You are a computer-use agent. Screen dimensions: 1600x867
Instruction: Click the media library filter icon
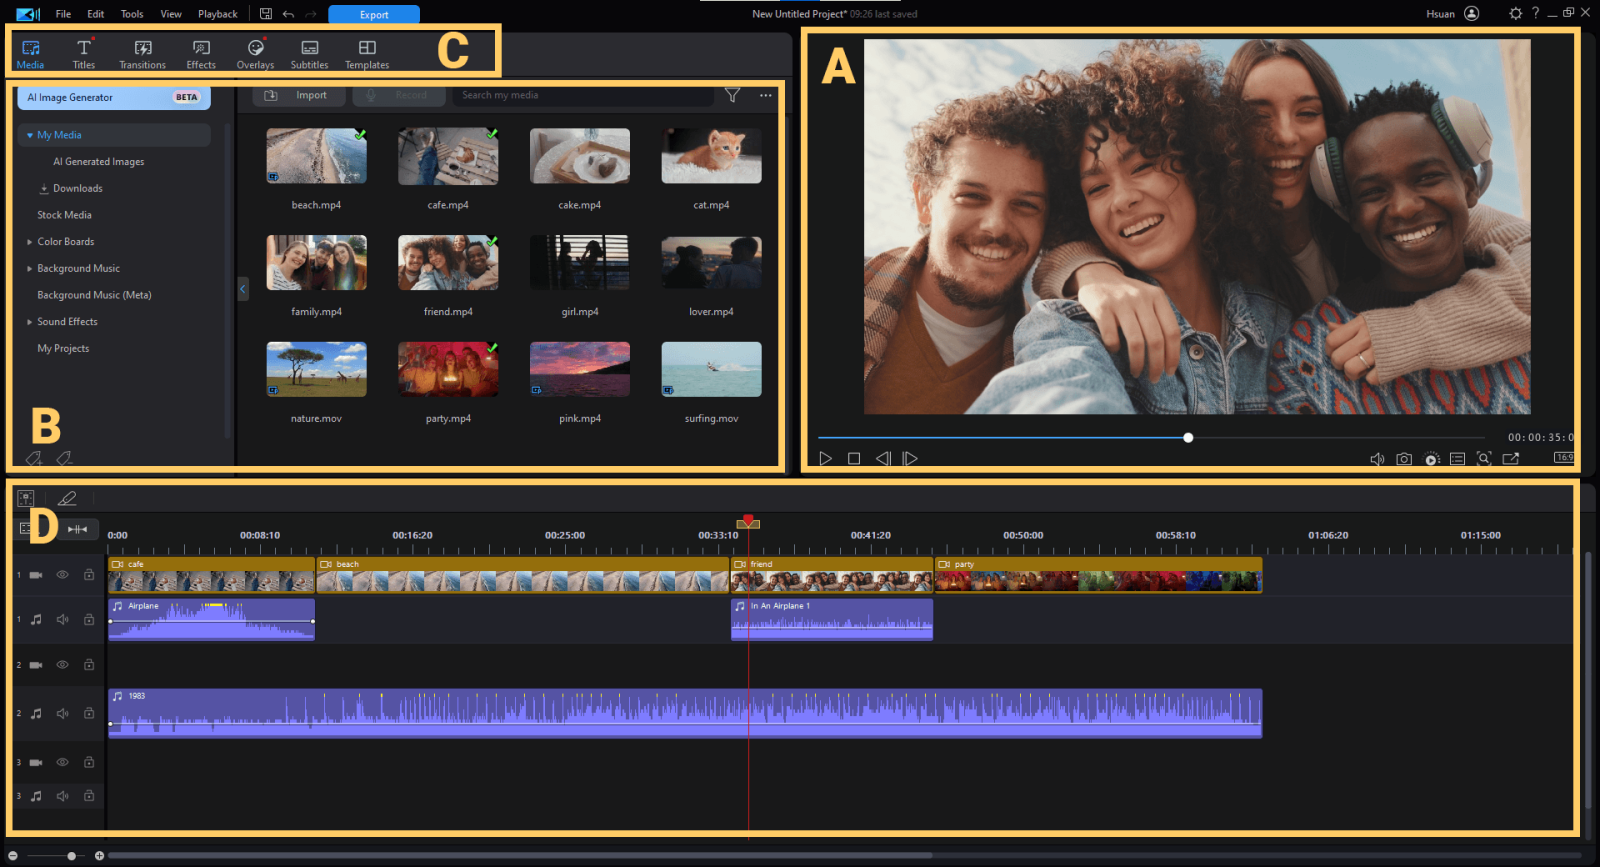(x=733, y=95)
